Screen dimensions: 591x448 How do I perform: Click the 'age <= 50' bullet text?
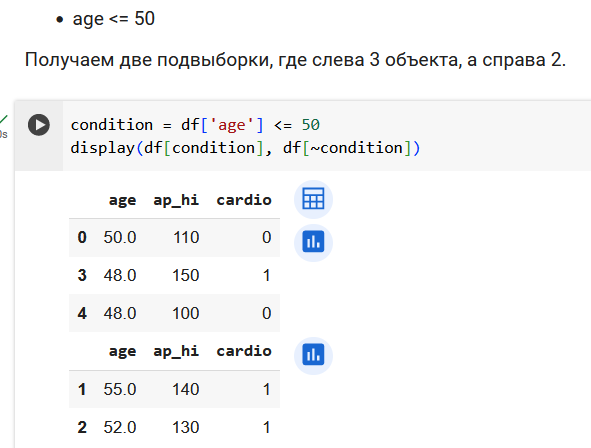coord(113,19)
